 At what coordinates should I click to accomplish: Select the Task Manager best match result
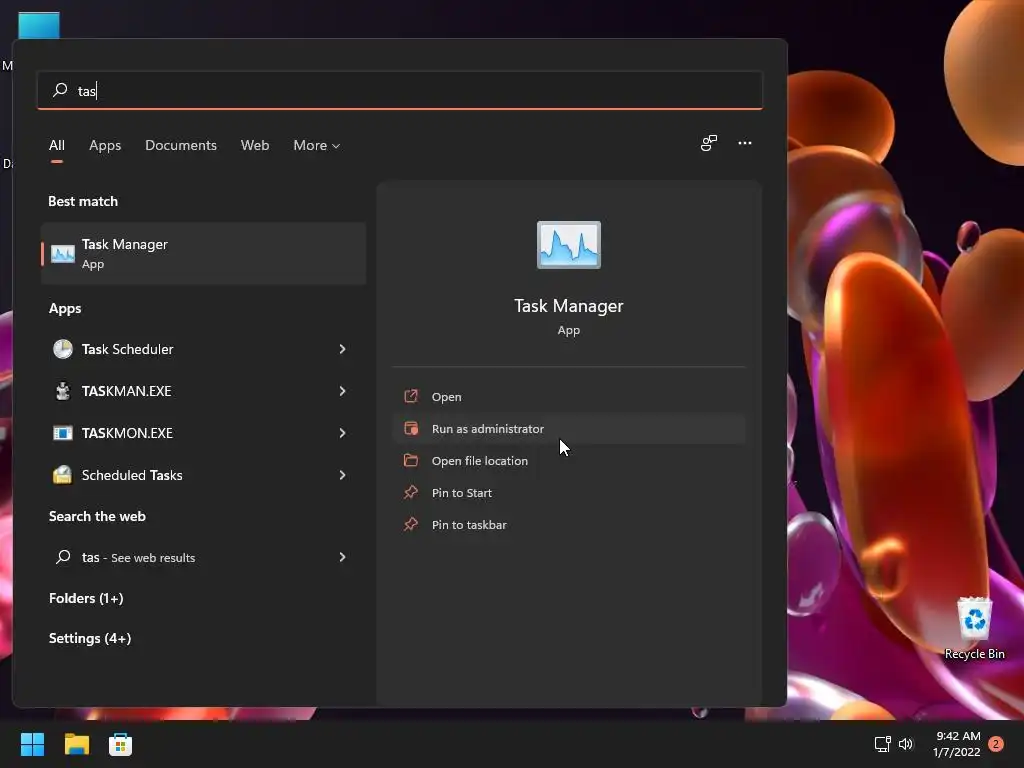(x=203, y=253)
